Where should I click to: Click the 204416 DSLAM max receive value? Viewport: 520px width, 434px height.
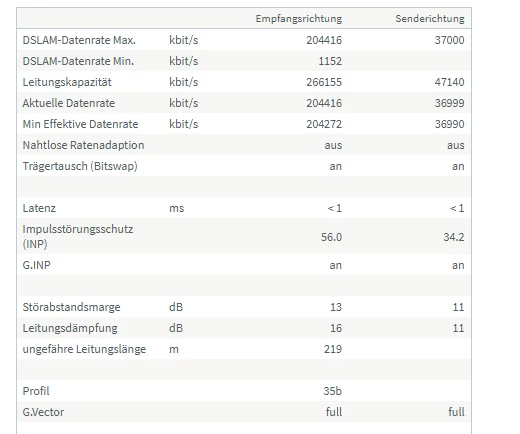[x=324, y=40]
